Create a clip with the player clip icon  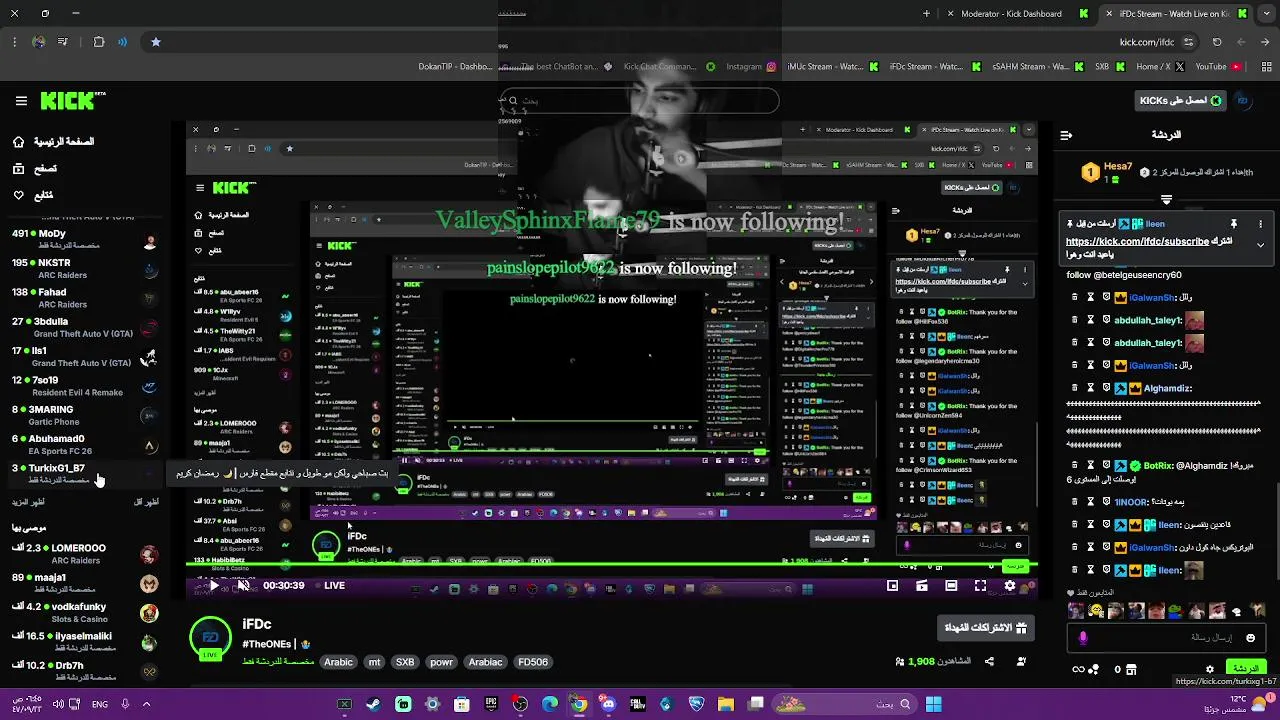point(922,586)
